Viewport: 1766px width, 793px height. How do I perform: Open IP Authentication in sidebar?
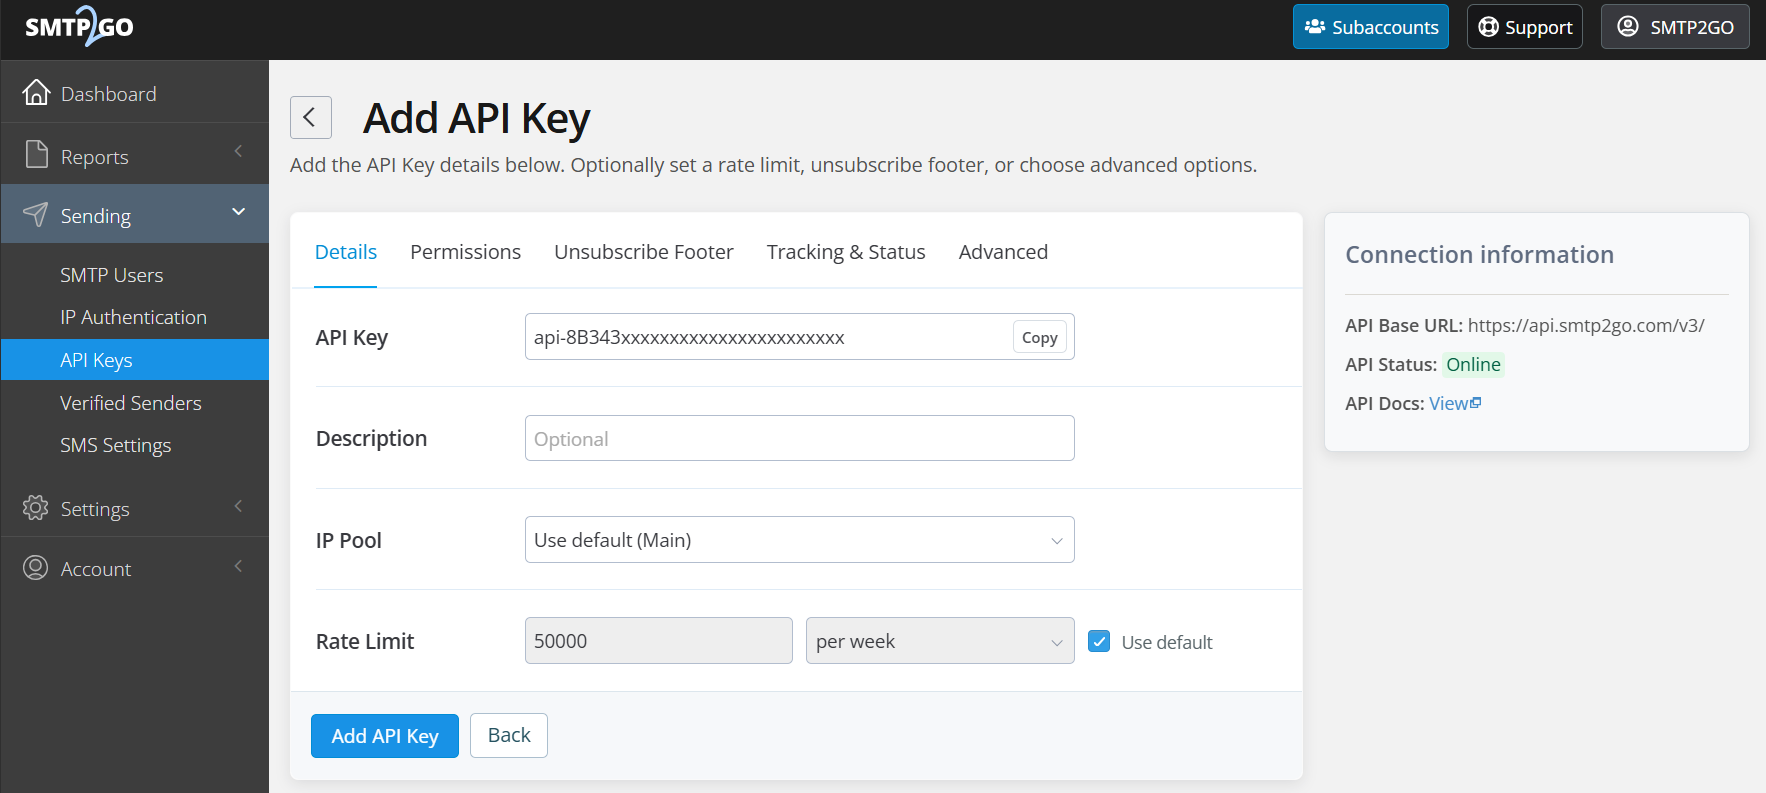pos(135,317)
